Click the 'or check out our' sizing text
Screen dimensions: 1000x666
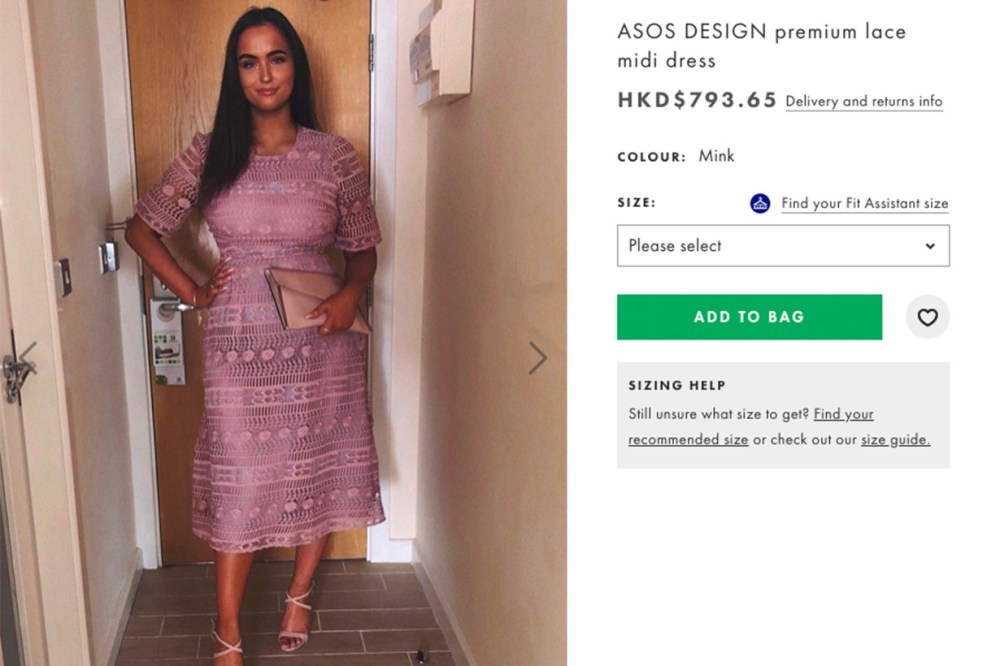(x=805, y=439)
